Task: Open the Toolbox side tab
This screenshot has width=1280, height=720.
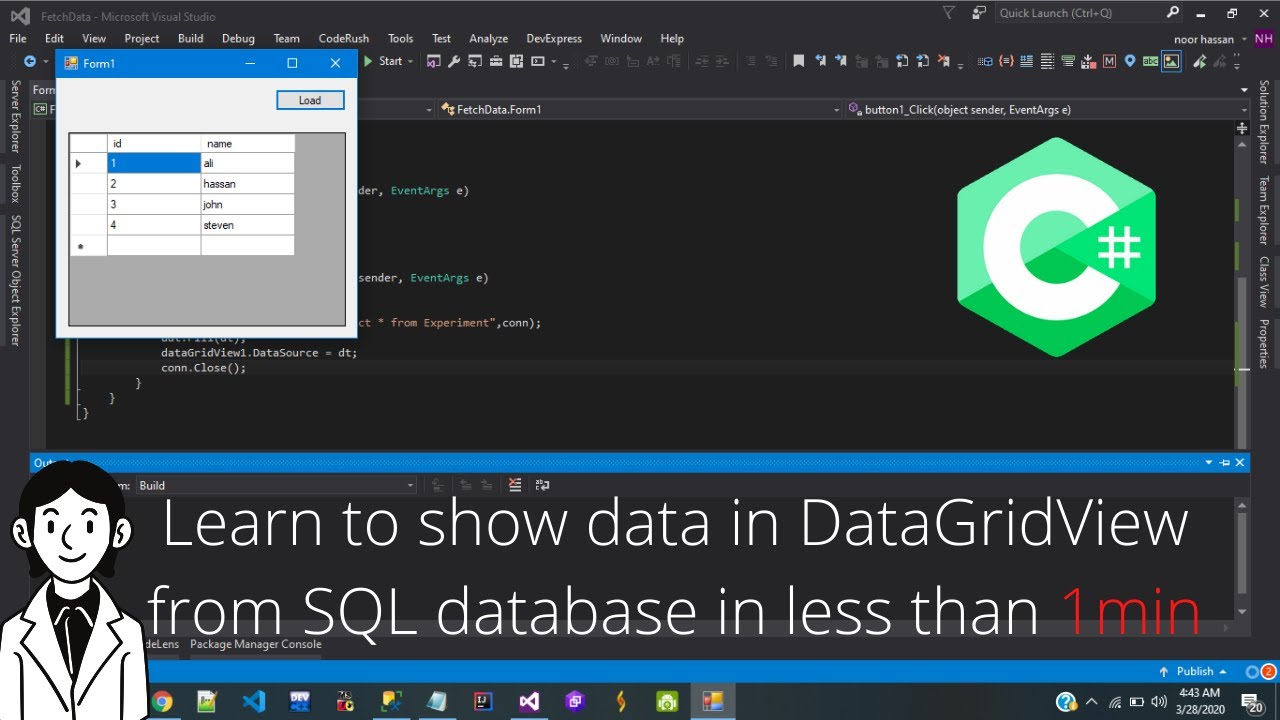Action: (x=15, y=183)
